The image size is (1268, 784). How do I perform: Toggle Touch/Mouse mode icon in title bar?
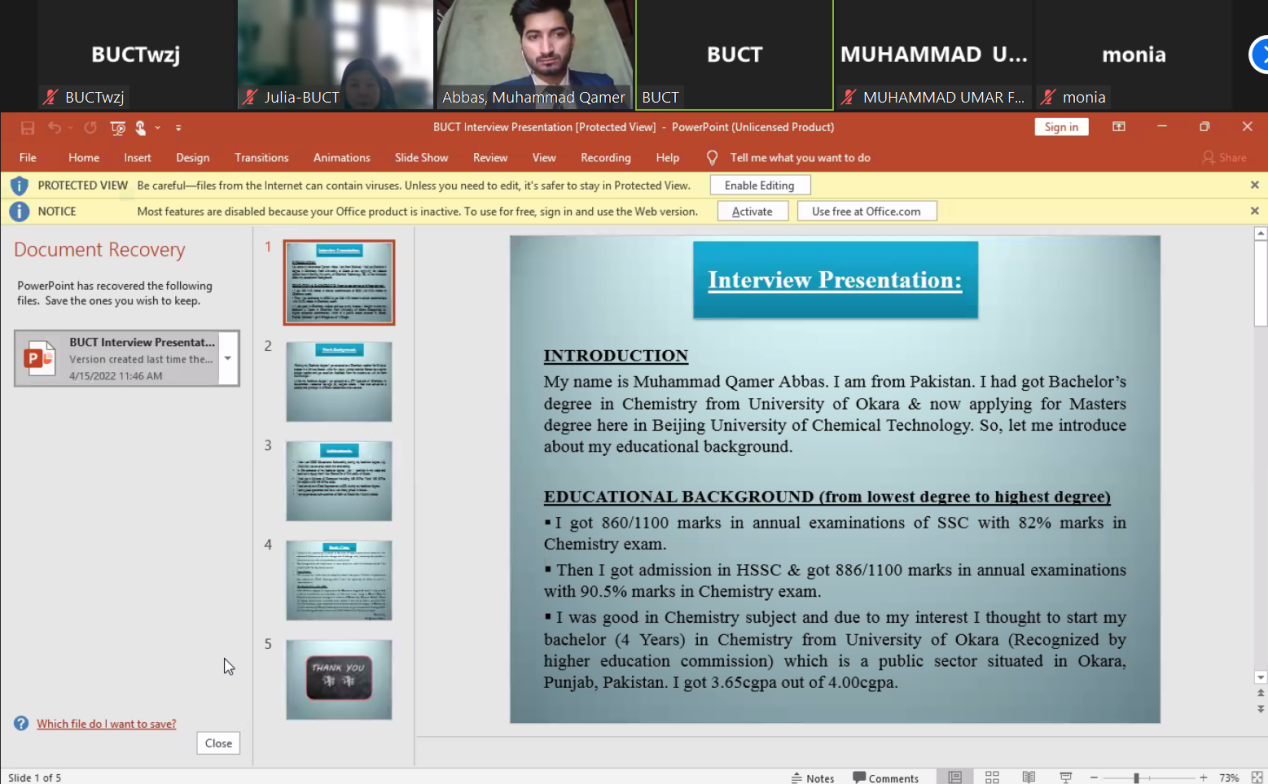(x=141, y=128)
